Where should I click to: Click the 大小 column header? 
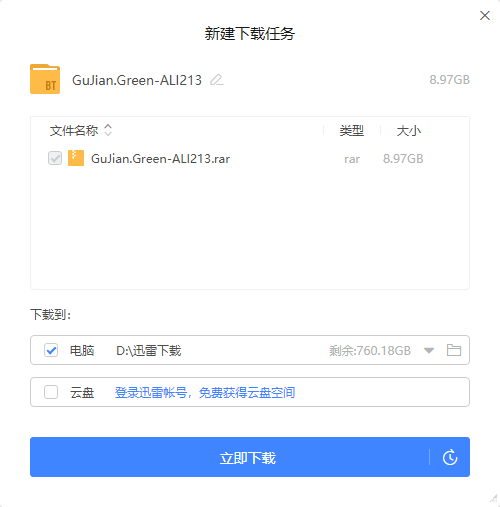tap(409, 131)
